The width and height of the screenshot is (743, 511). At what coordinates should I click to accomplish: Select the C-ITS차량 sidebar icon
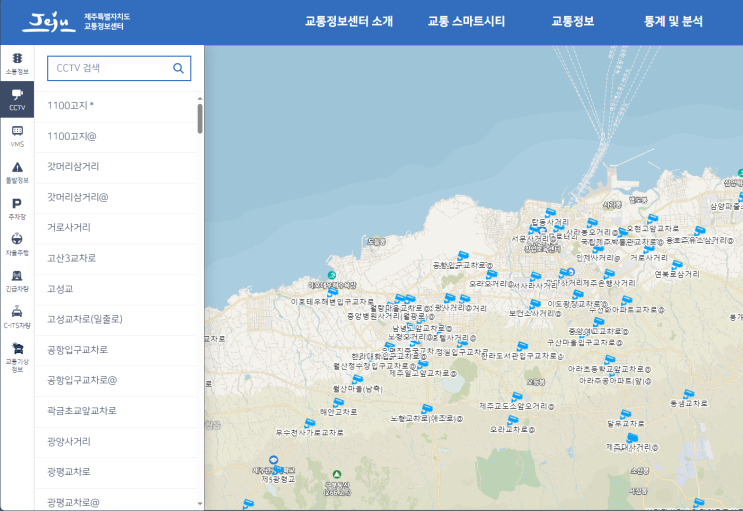pyautogui.click(x=17, y=316)
